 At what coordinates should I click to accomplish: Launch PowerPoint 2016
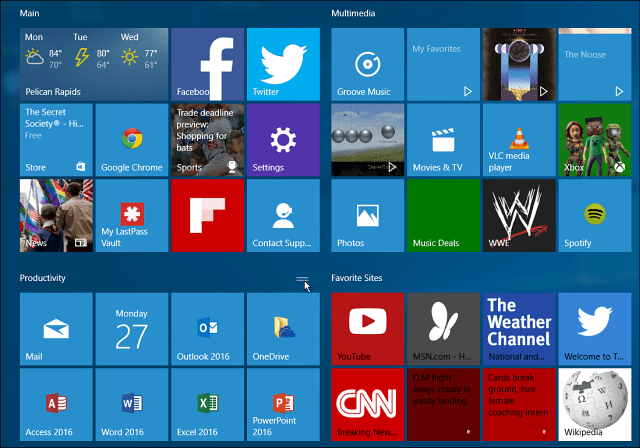283,404
